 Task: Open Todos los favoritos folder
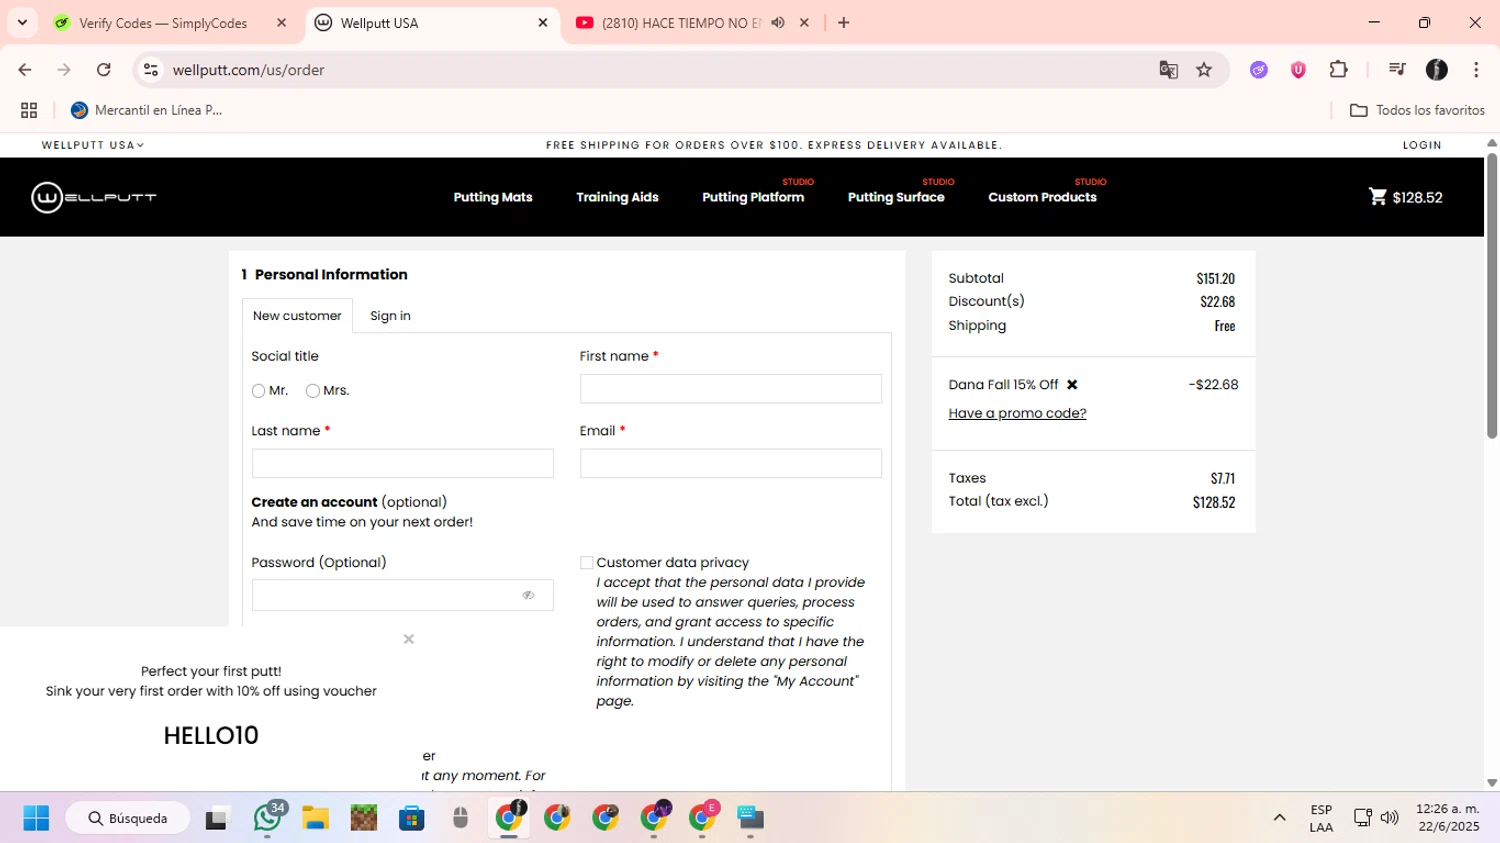1417,110
